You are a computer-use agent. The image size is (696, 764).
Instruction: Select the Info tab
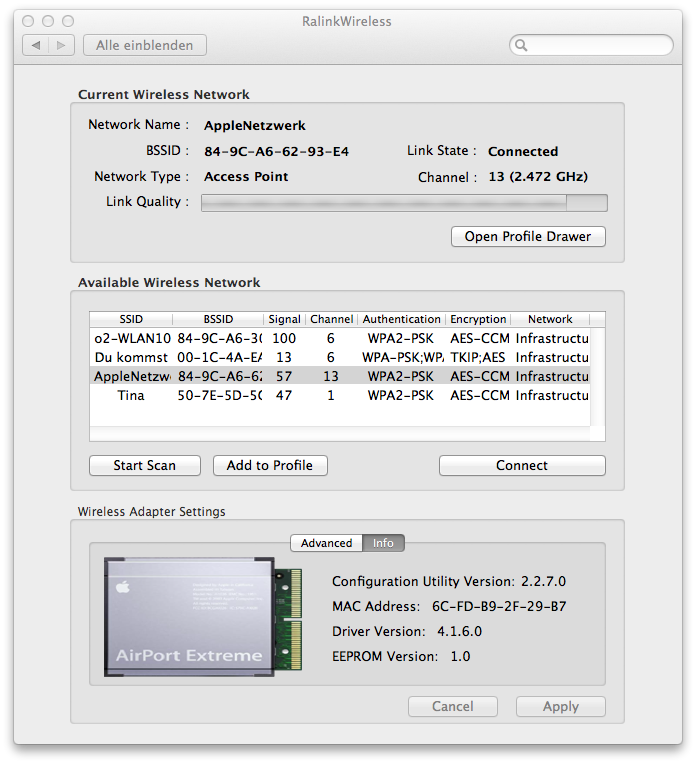(383, 543)
